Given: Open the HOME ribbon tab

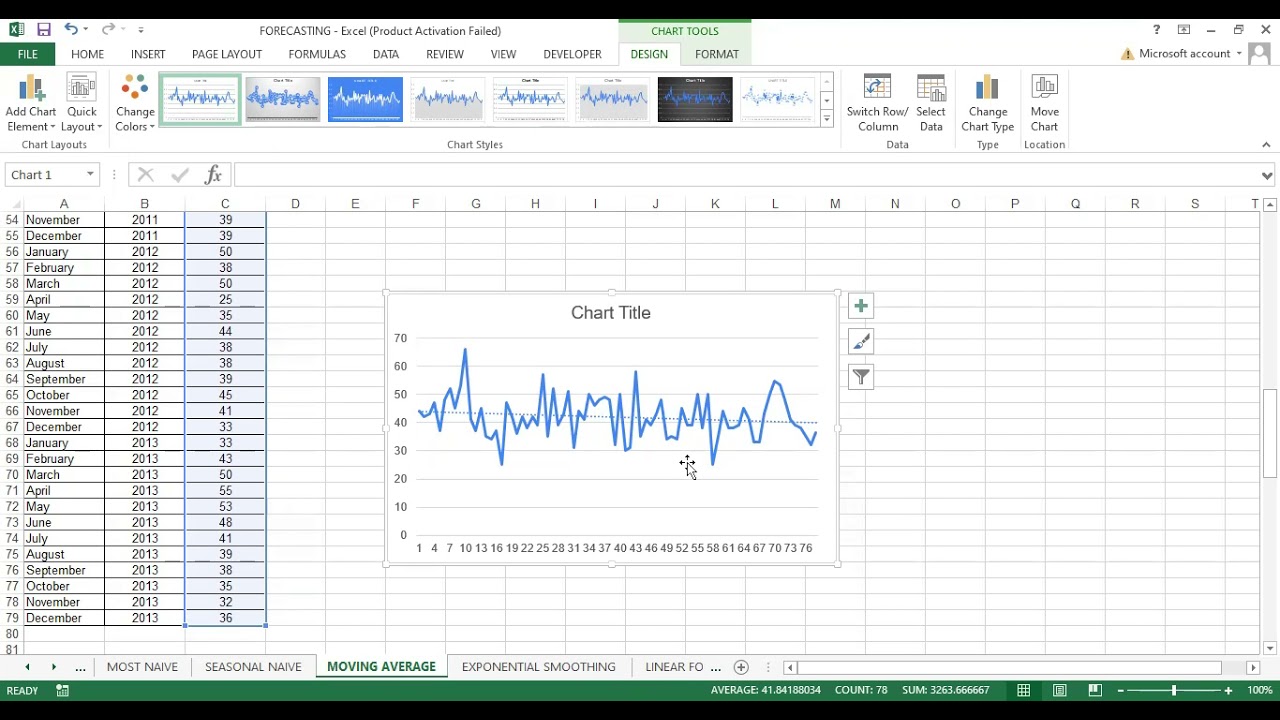Looking at the screenshot, I should click(87, 54).
